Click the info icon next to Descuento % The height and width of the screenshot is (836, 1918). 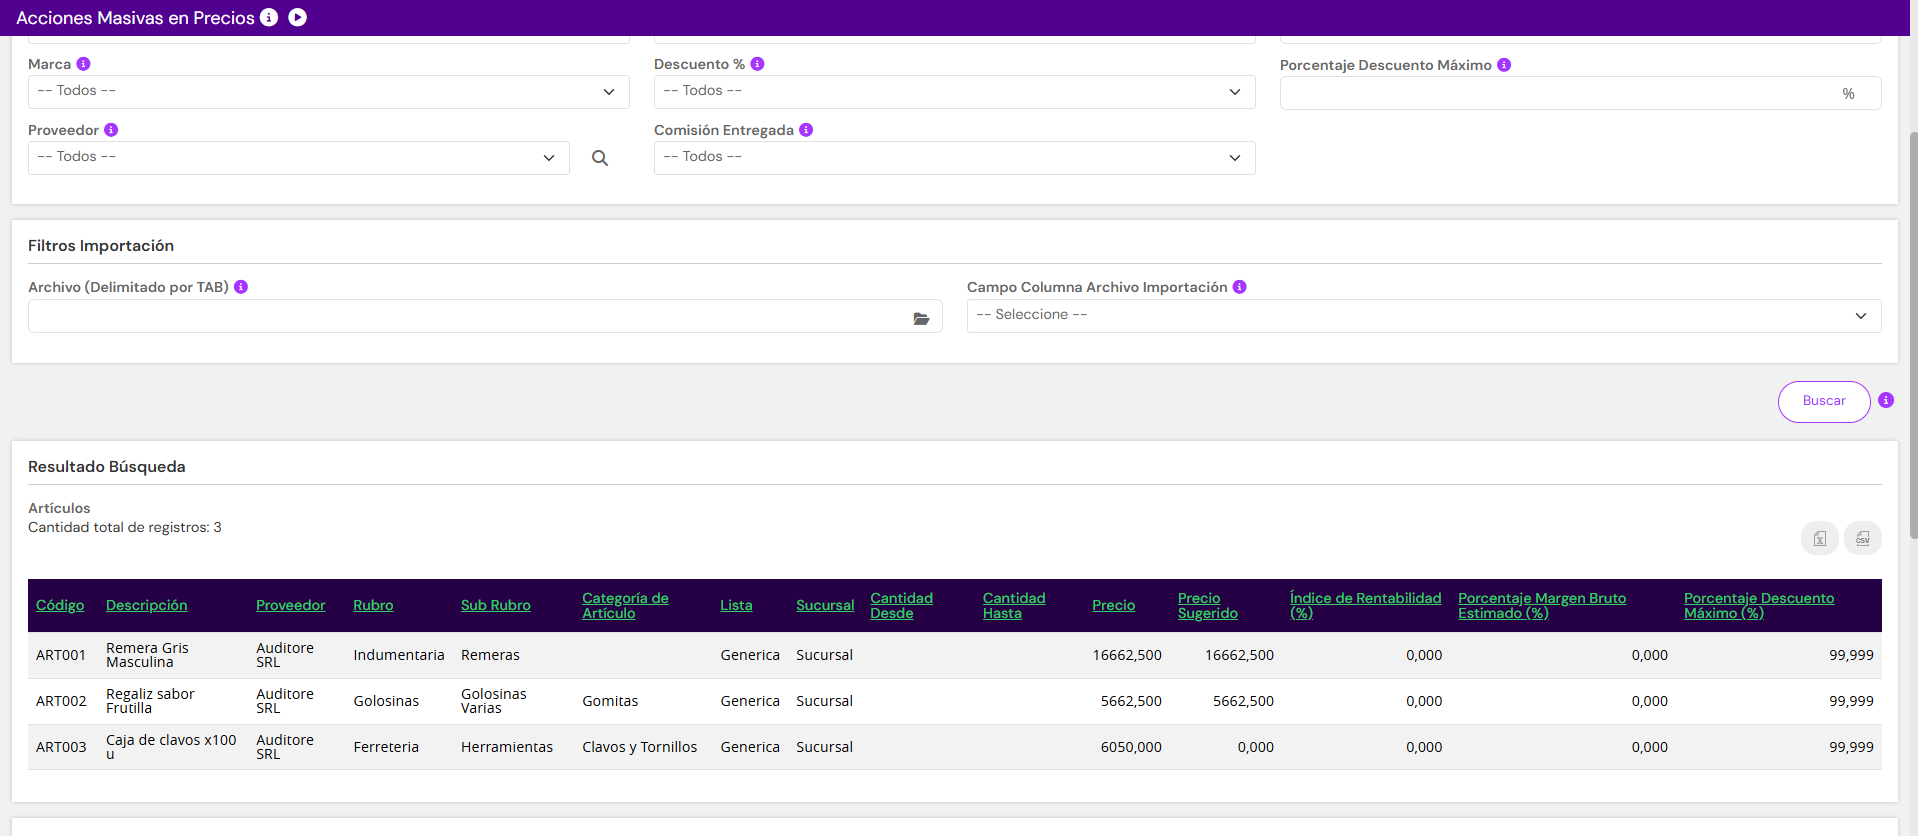click(x=758, y=64)
